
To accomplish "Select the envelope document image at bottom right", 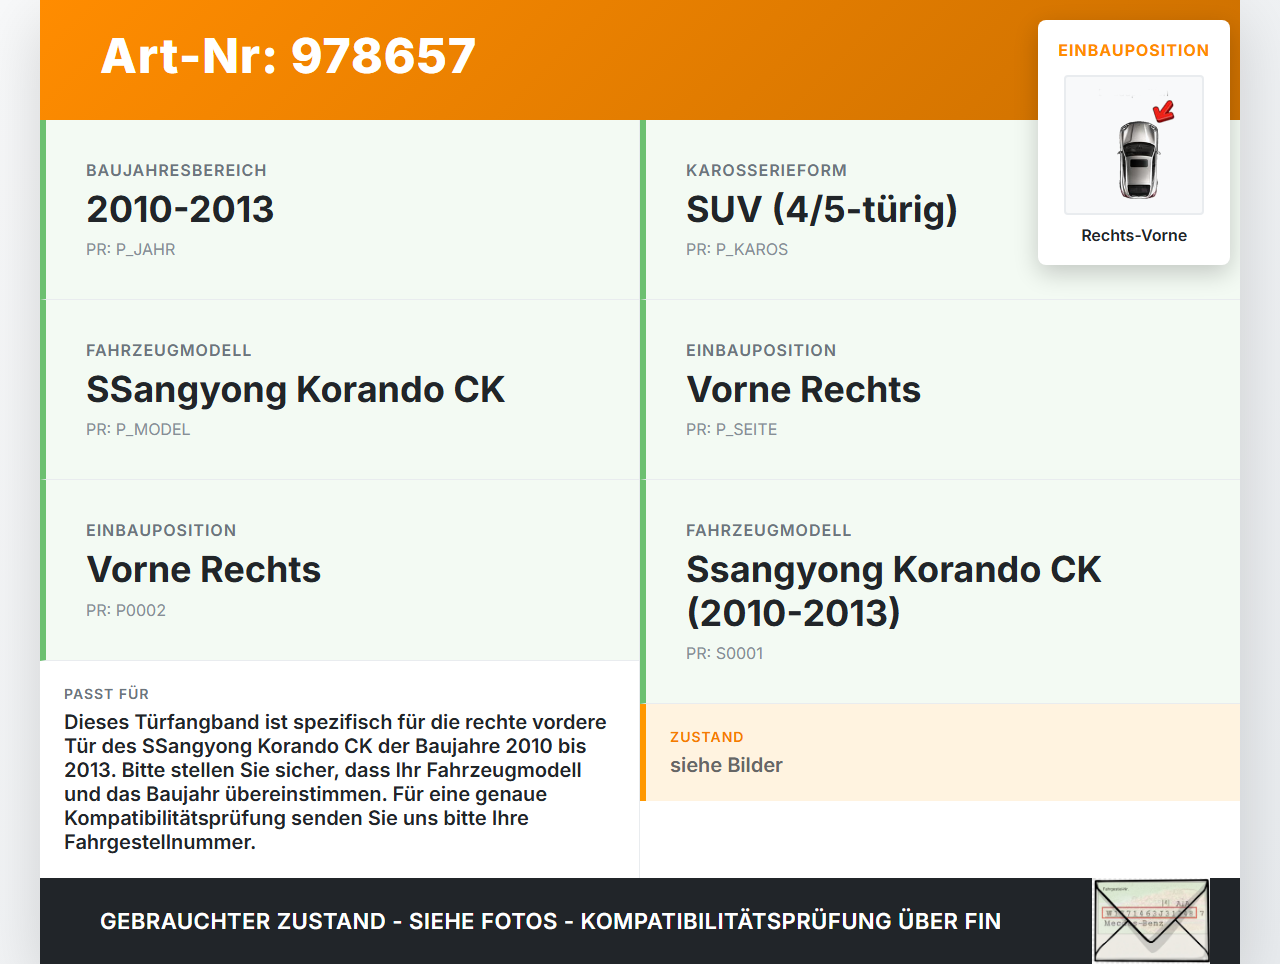I will pyautogui.click(x=1151, y=920).
